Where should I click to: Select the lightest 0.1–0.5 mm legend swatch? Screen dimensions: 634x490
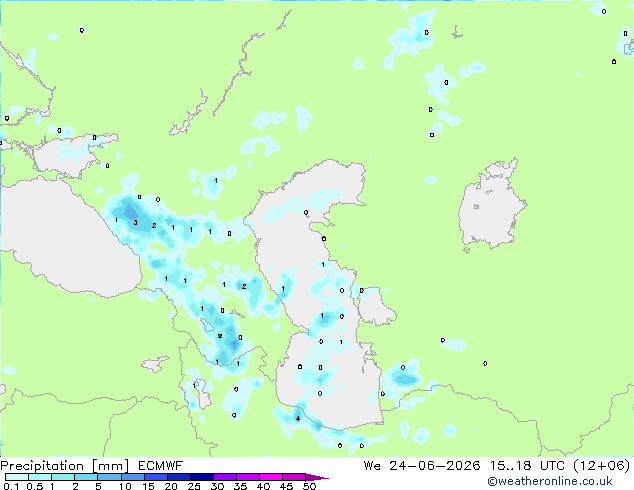pos(17,477)
